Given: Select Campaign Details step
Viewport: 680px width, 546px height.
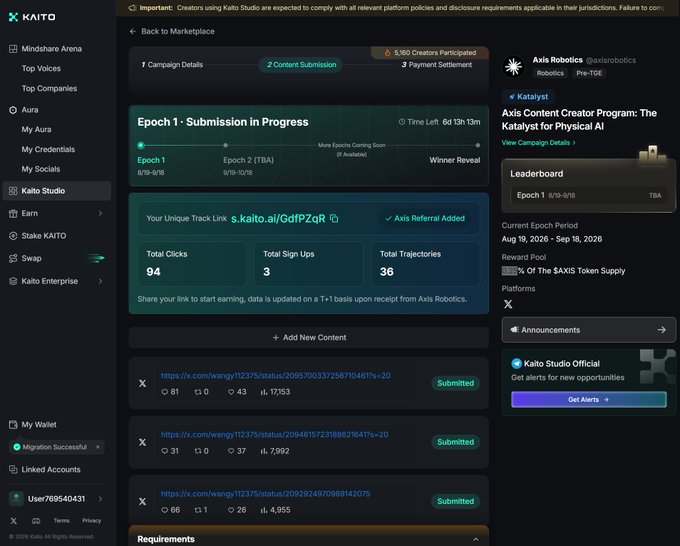Looking at the screenshot, I should 172,65.
